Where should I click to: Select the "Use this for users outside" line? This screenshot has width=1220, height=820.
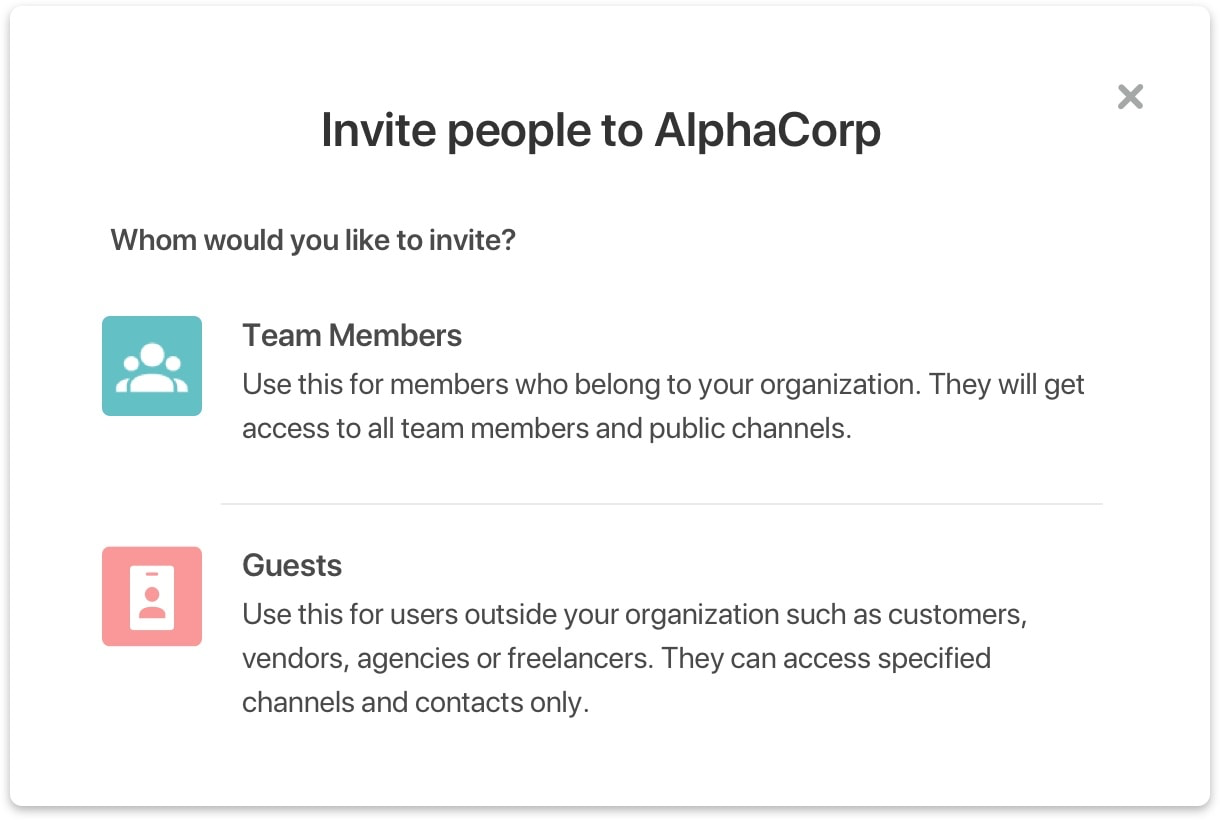coord(634,614)
